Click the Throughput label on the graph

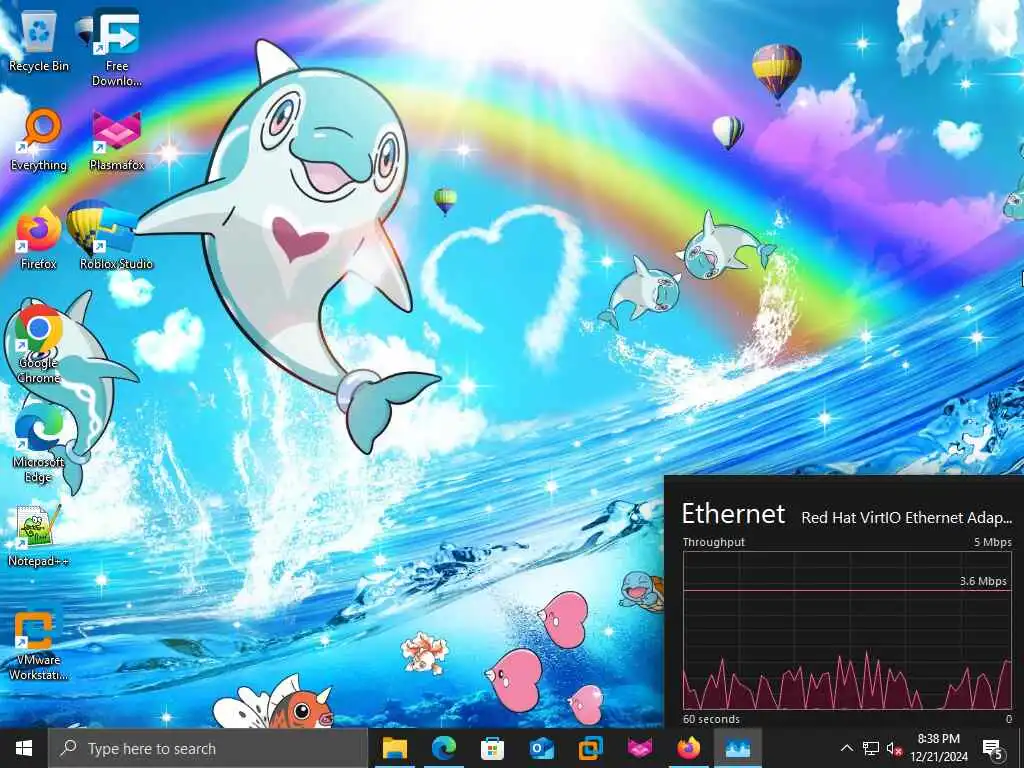[x=713, y=542]
